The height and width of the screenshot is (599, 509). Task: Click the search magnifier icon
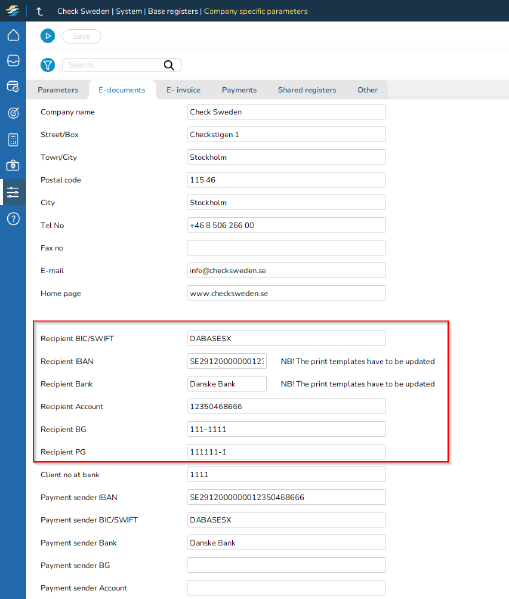(x=169, y=65)
